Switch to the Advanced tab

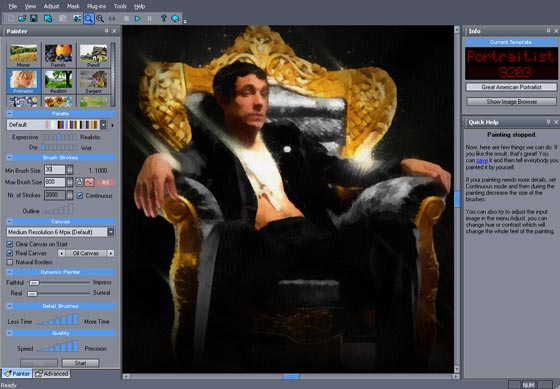52,374
